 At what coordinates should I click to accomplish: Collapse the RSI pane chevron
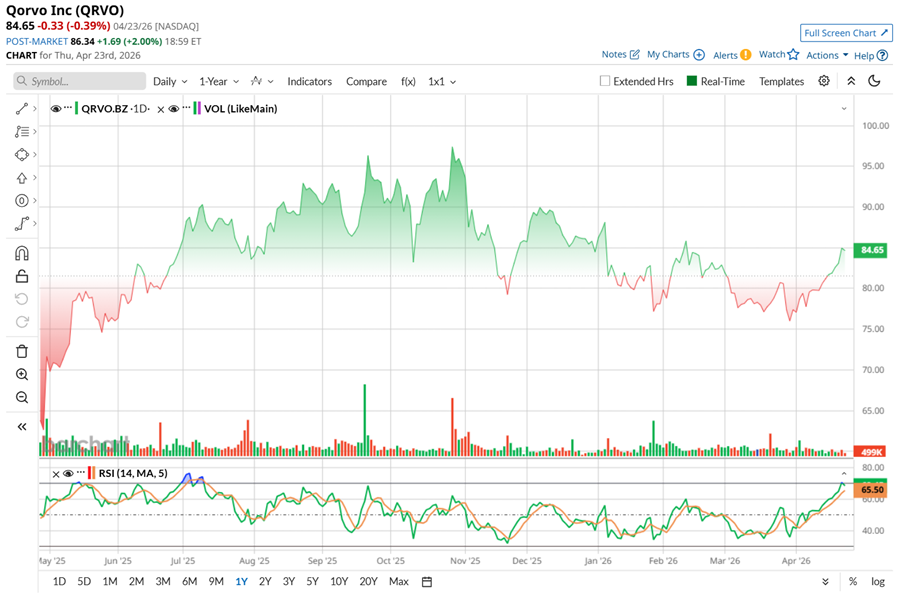tap(844, 473)
